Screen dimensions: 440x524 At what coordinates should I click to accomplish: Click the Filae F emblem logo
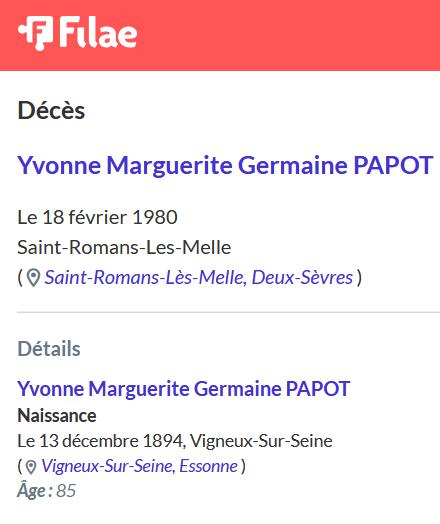point(36,33)
